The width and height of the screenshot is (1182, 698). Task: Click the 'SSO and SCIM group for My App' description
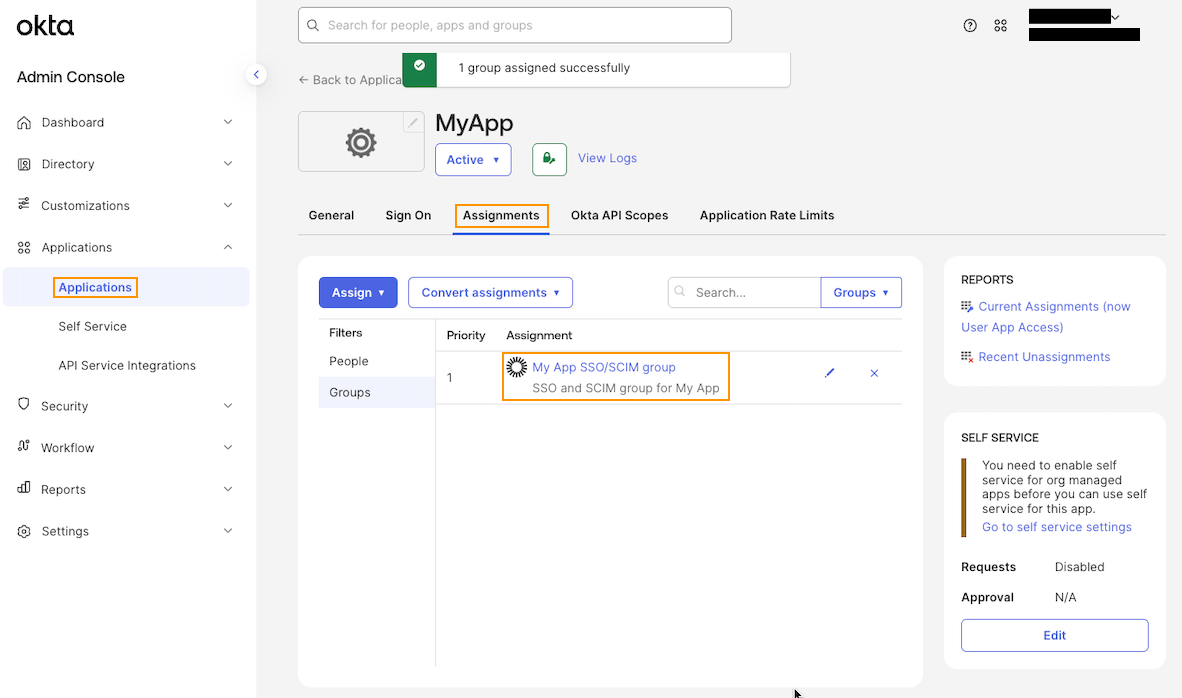[x=626, y=388]
